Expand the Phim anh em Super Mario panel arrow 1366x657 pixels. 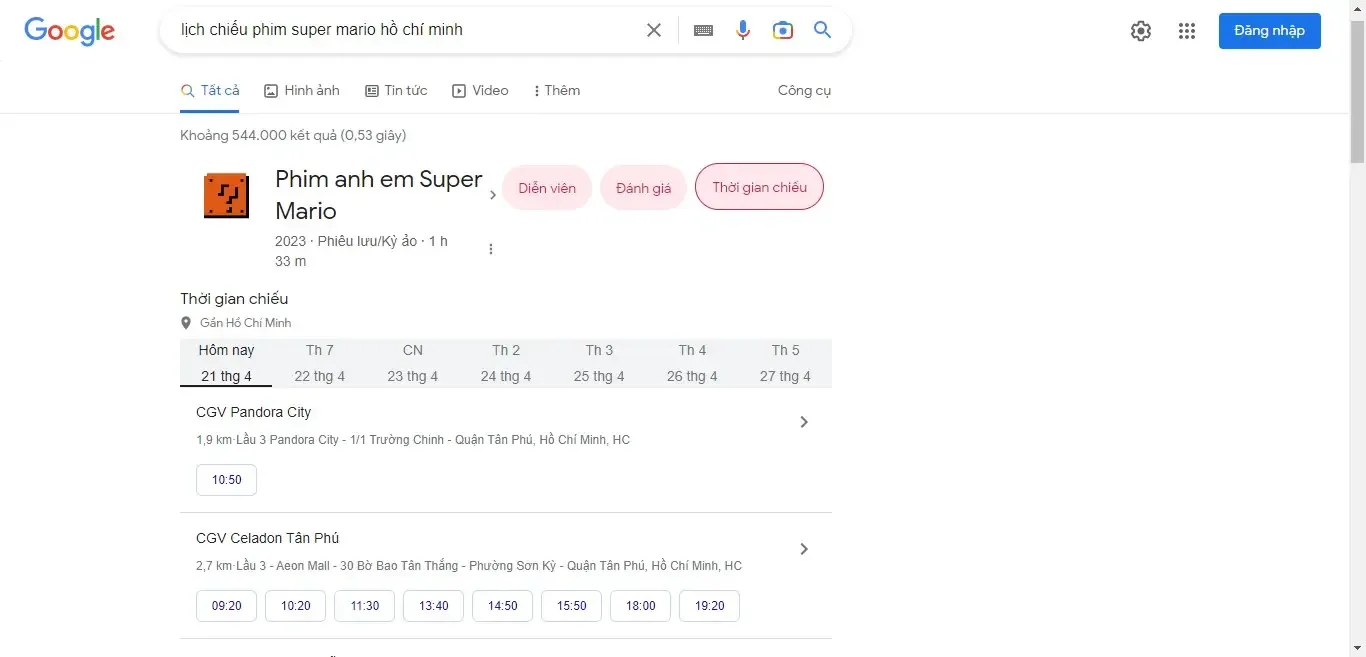[493, 195]
